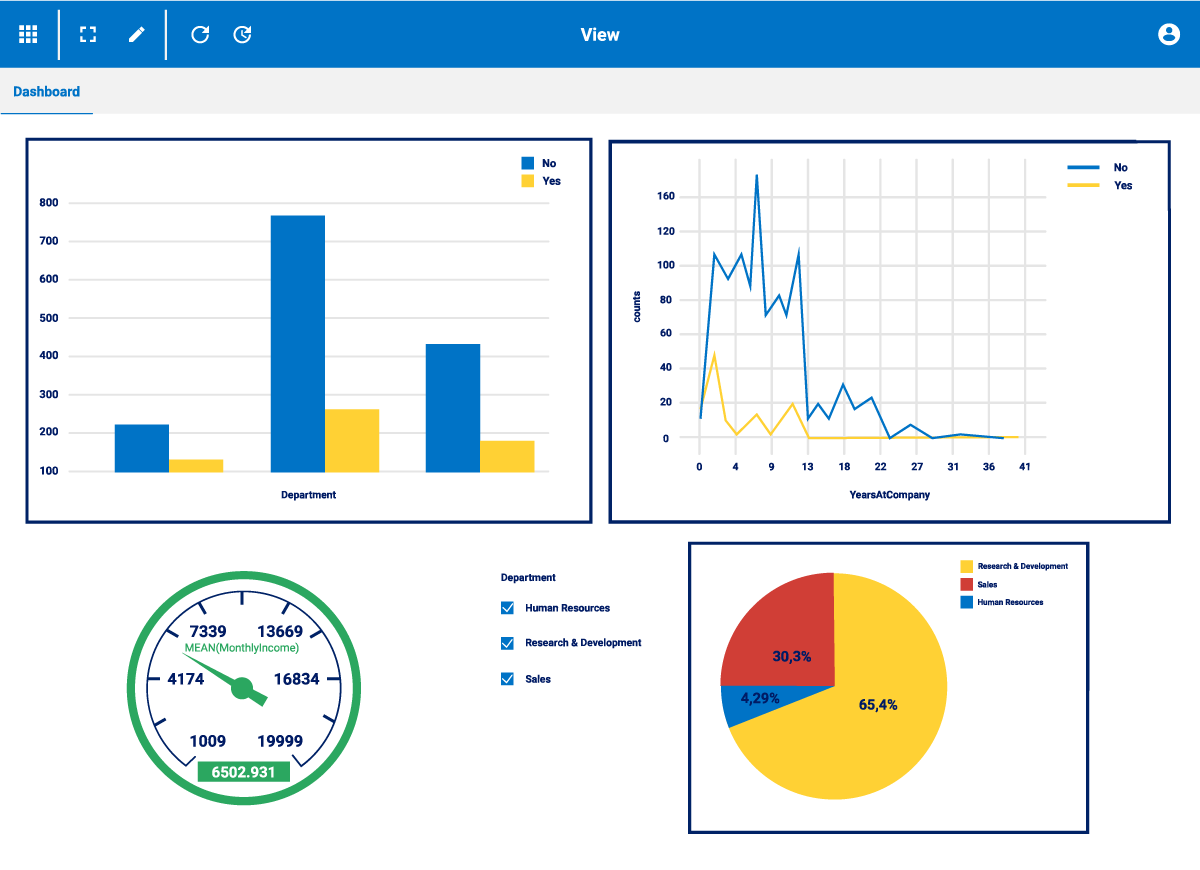The width and height of the screenshot is (1200, 870).
Task: Toggle the Research & Development checkbox
Action: 507,643
